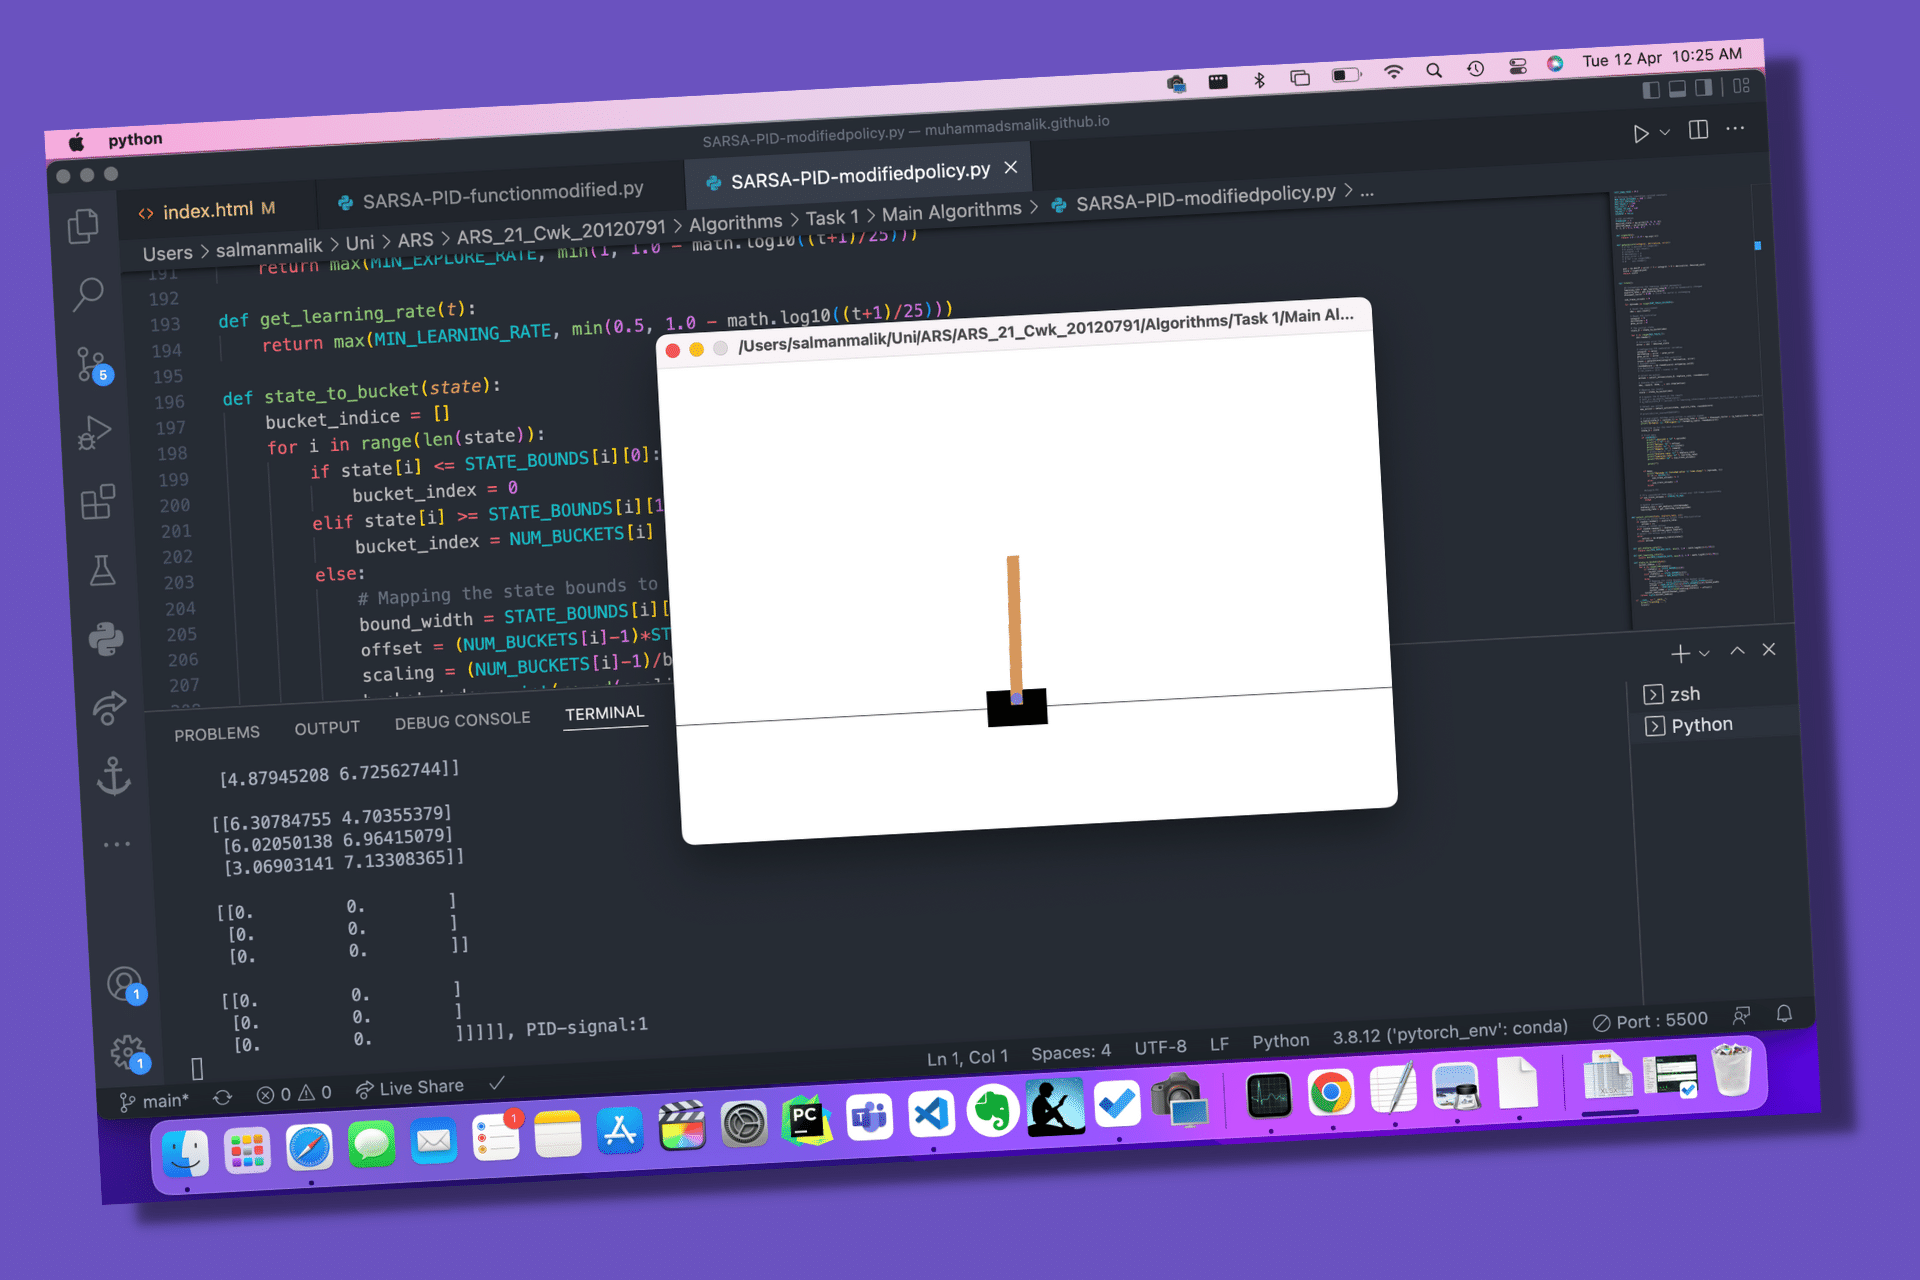Open the Python extension sidebar view
The width and height of the screenshot is (1920, 1280).
(106, 639)
